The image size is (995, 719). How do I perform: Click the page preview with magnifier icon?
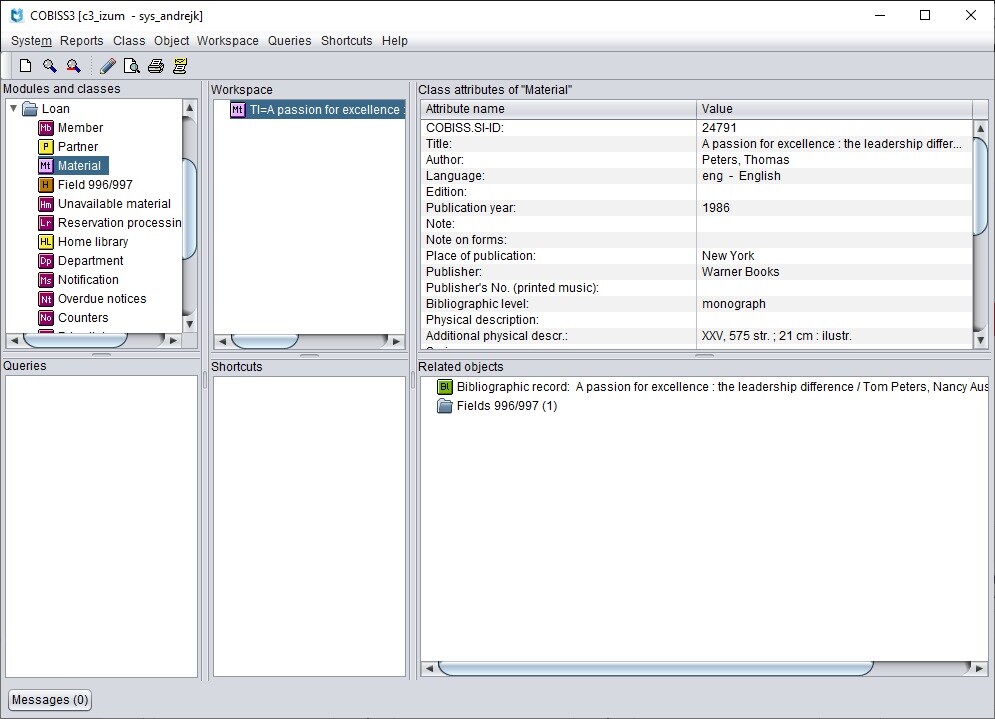click(131, 66)
